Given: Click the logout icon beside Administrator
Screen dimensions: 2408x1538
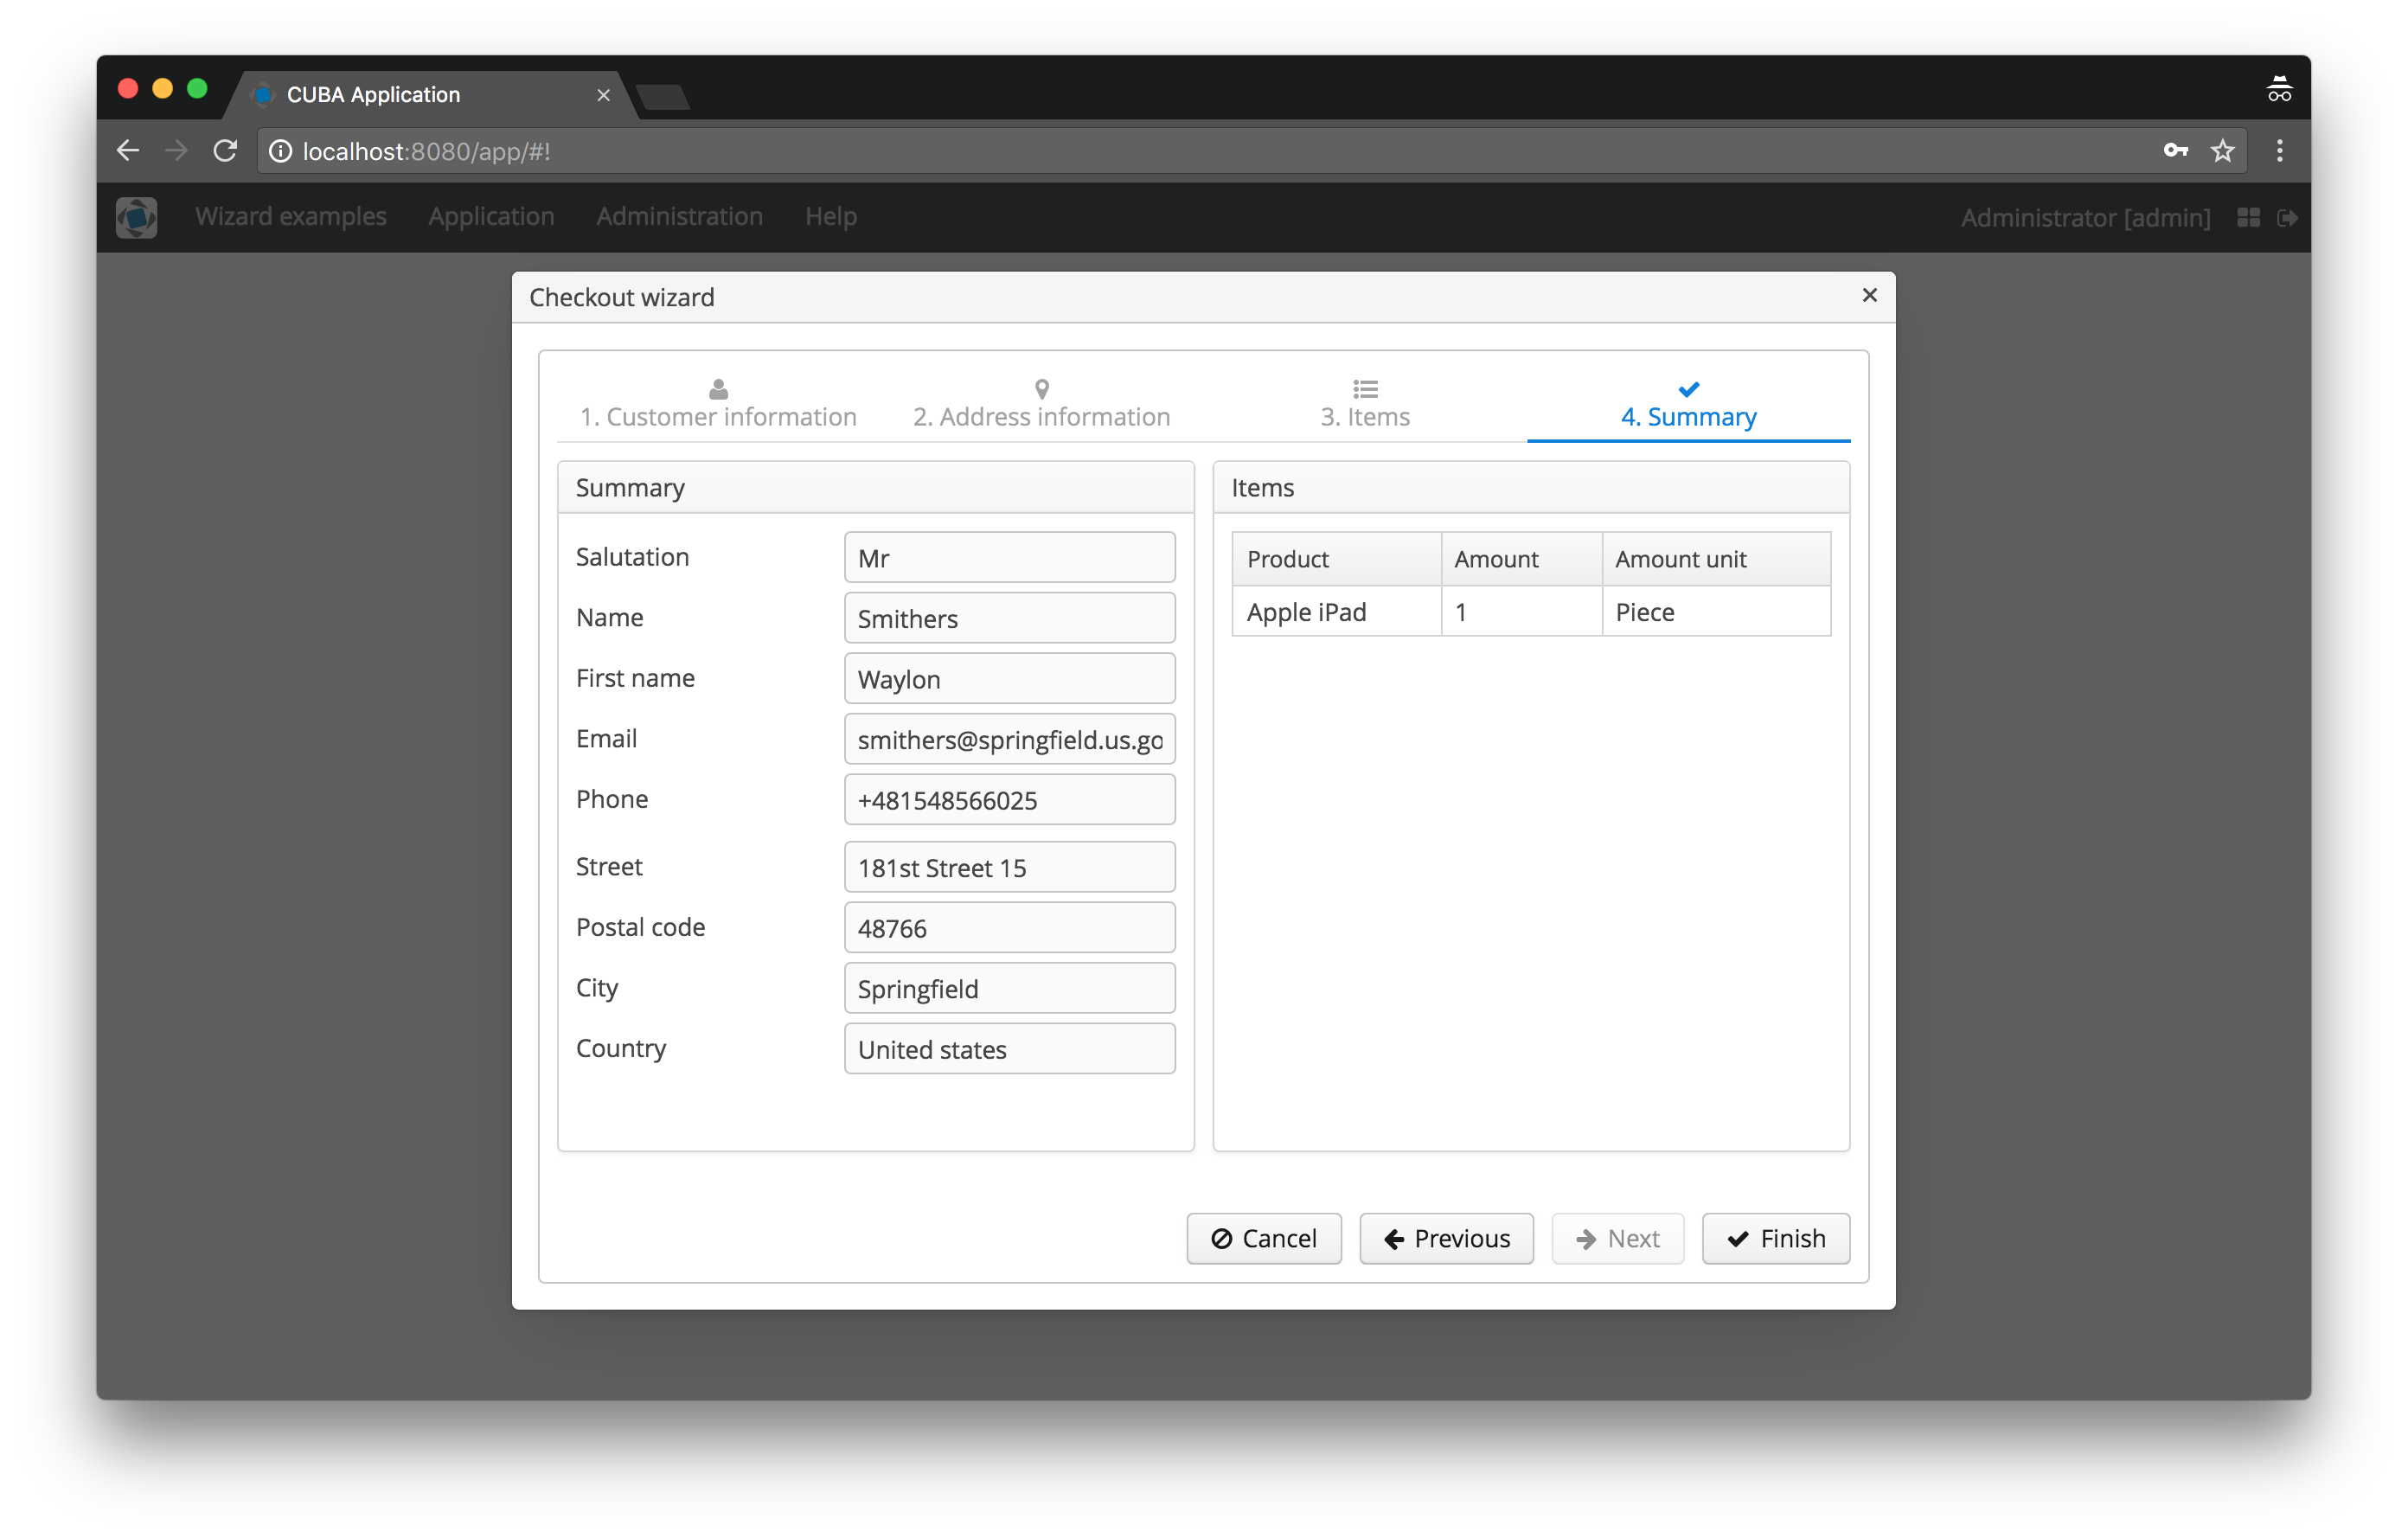Looking at the screenshot, I should tap(2287, 218).
